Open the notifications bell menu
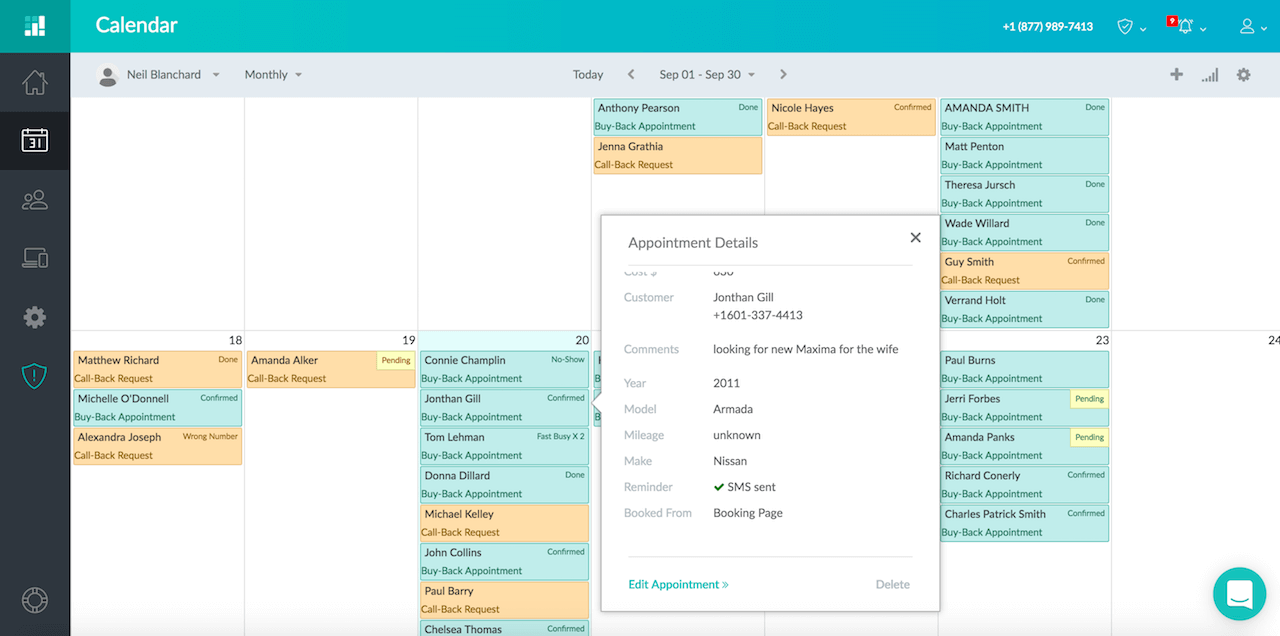Viewport: 1280px width, 636px height. pos(1187,27)
